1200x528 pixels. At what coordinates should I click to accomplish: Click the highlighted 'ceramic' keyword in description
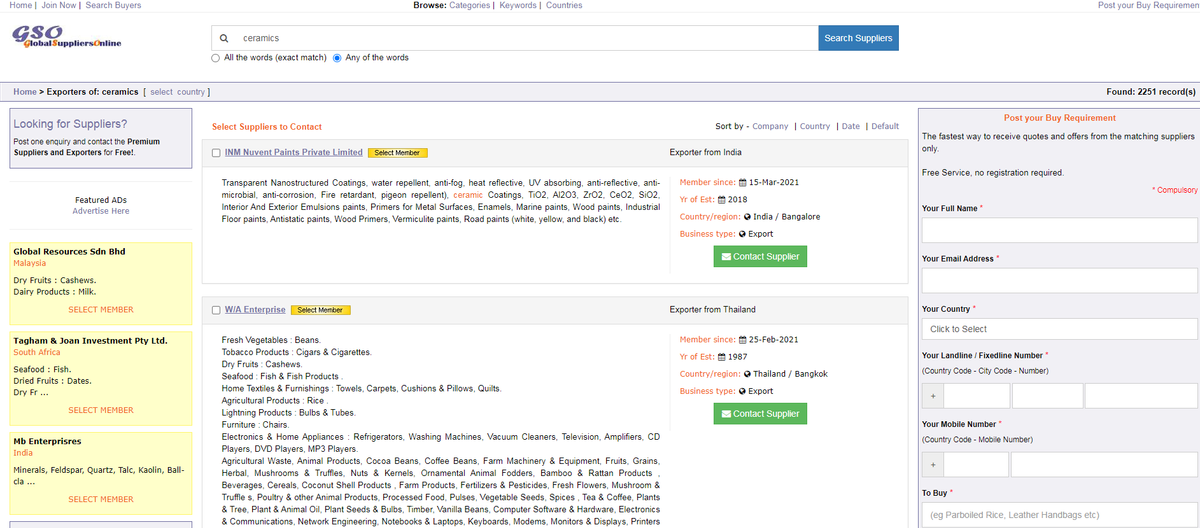pyautogui.click(x=468, y=195)
